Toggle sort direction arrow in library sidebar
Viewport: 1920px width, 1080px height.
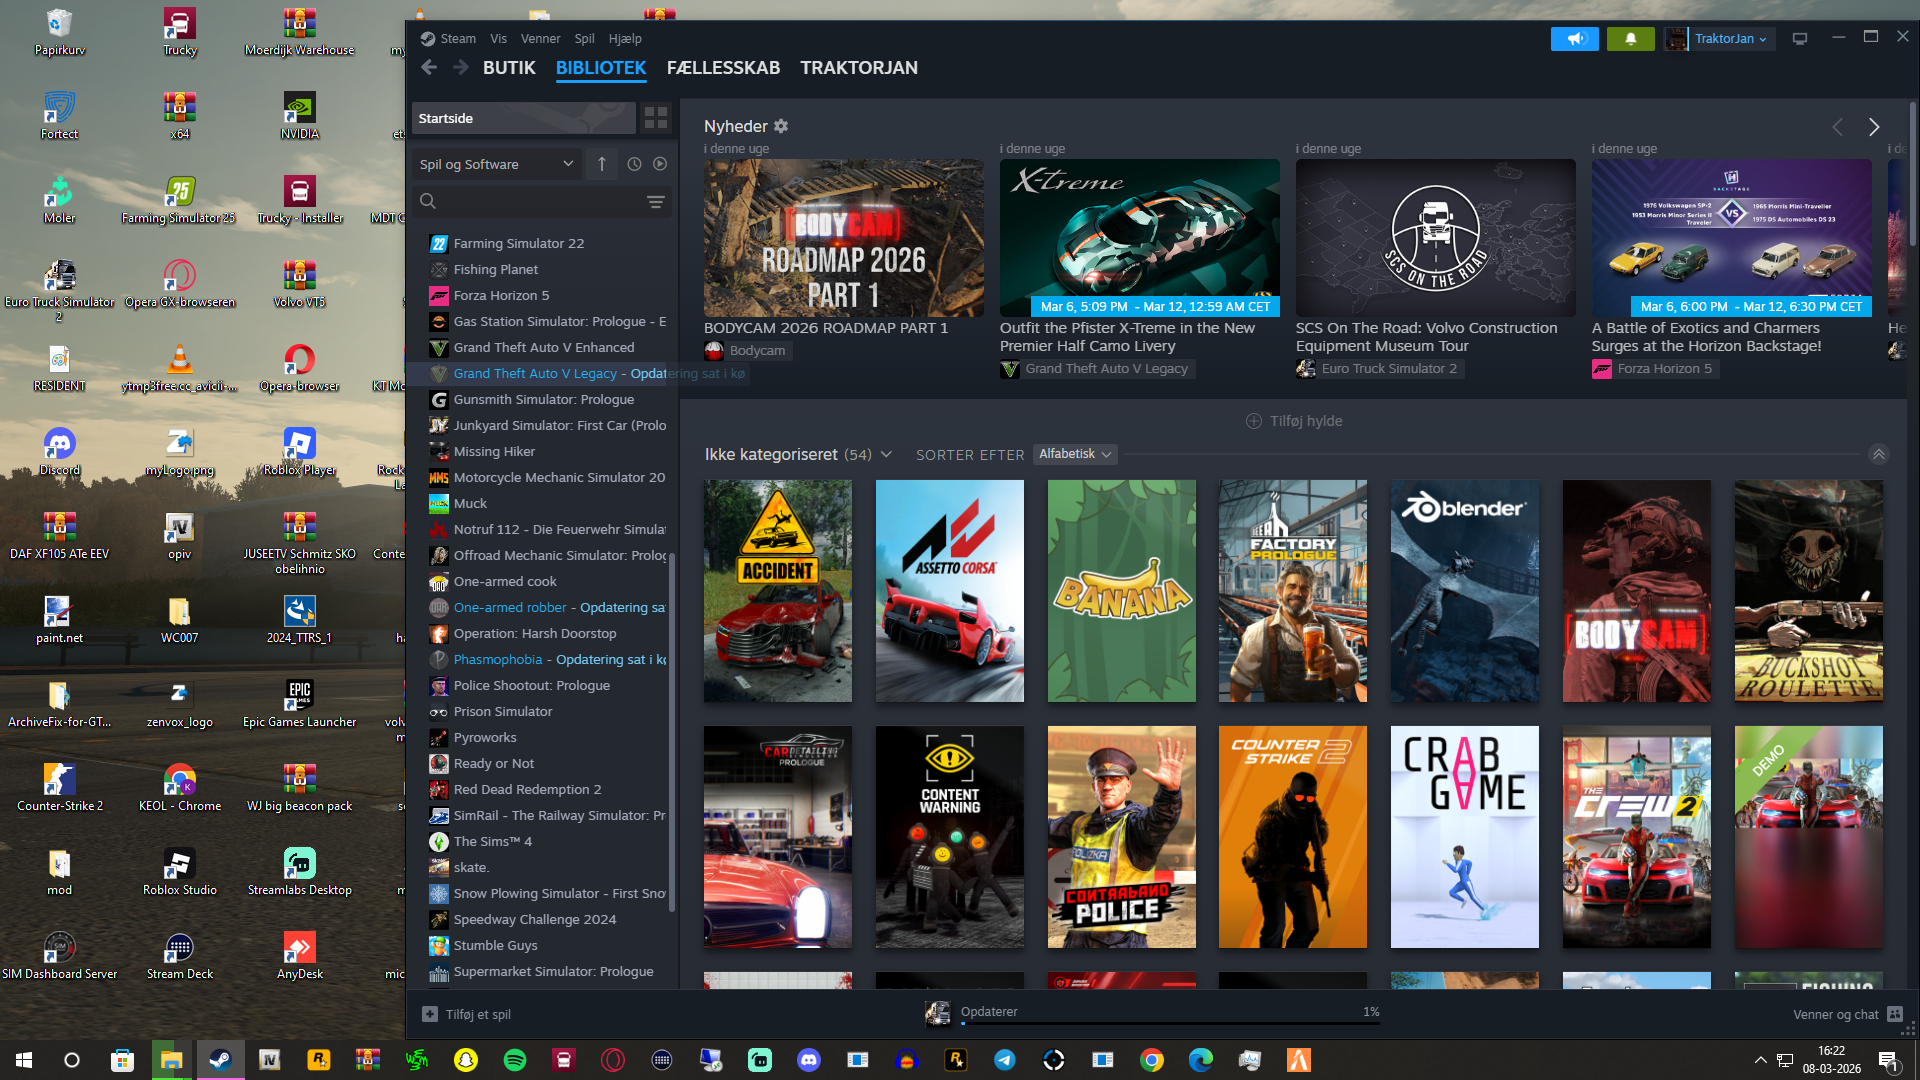tap(602, 164)
